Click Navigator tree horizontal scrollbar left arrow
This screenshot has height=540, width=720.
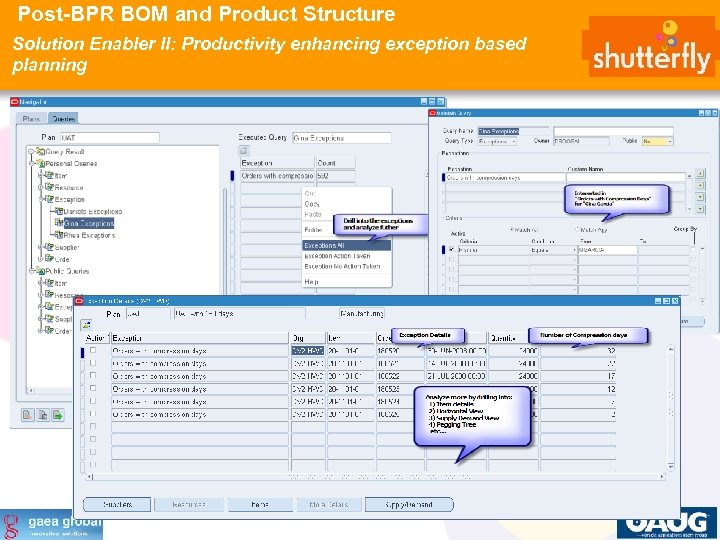31,391
